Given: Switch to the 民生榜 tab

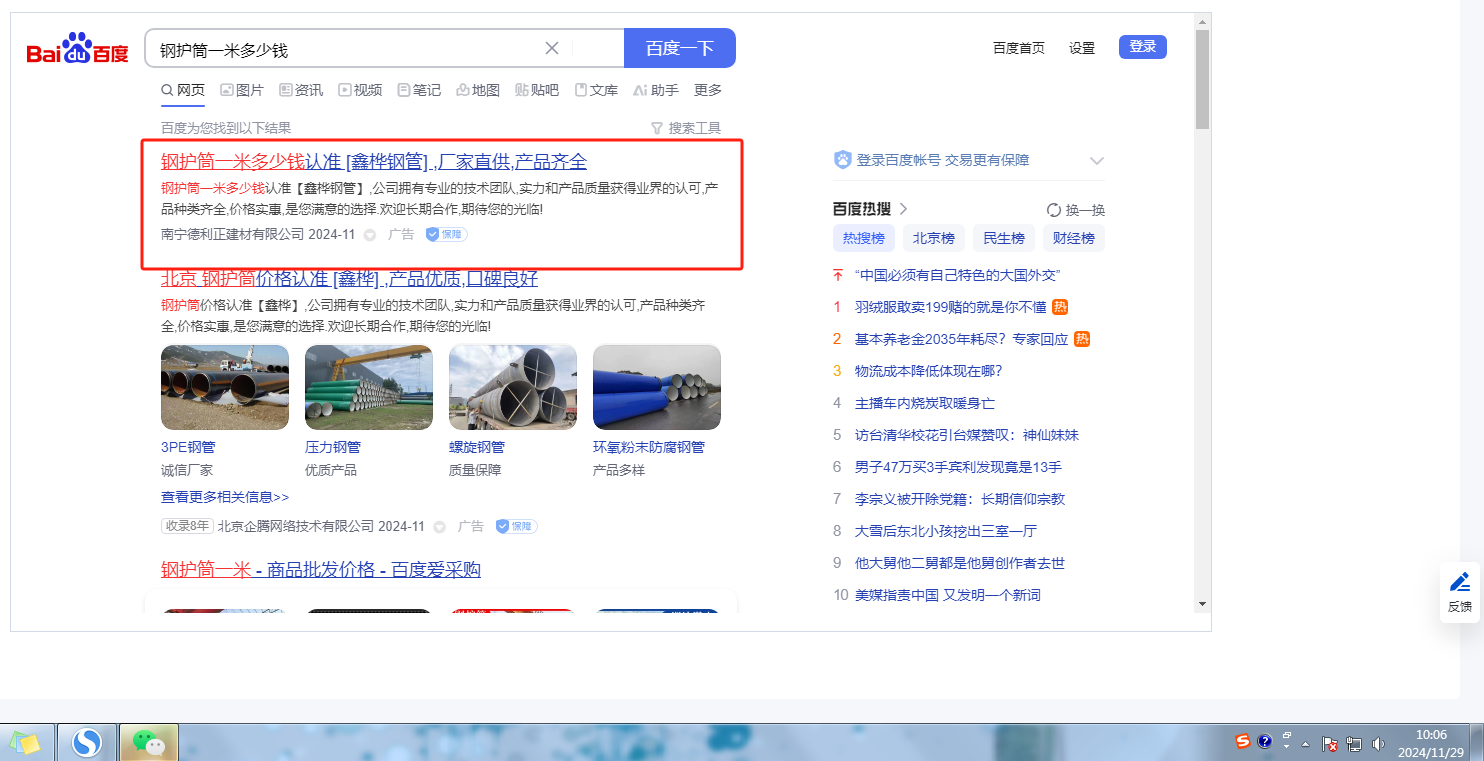Looking at the screenshot, I should point(1004,238).
